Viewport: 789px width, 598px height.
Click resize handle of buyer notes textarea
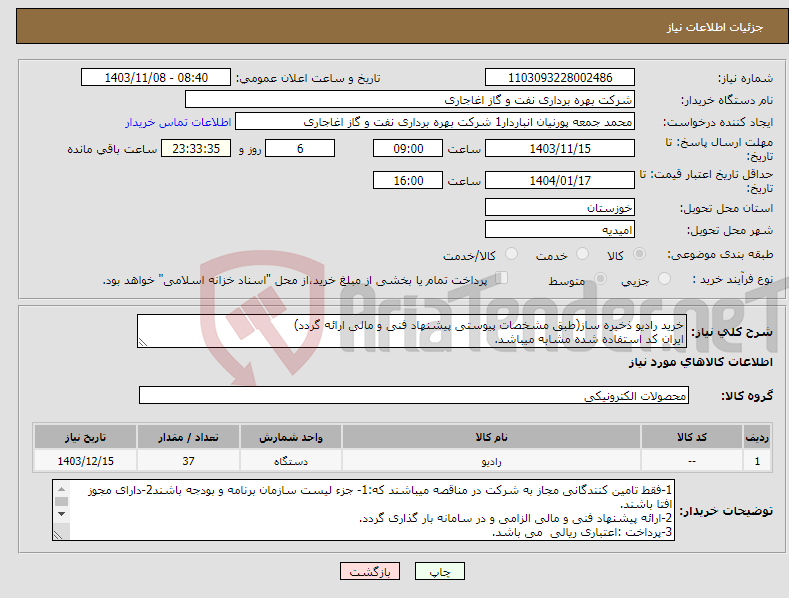pyautogui.click(x=58, y=536)
